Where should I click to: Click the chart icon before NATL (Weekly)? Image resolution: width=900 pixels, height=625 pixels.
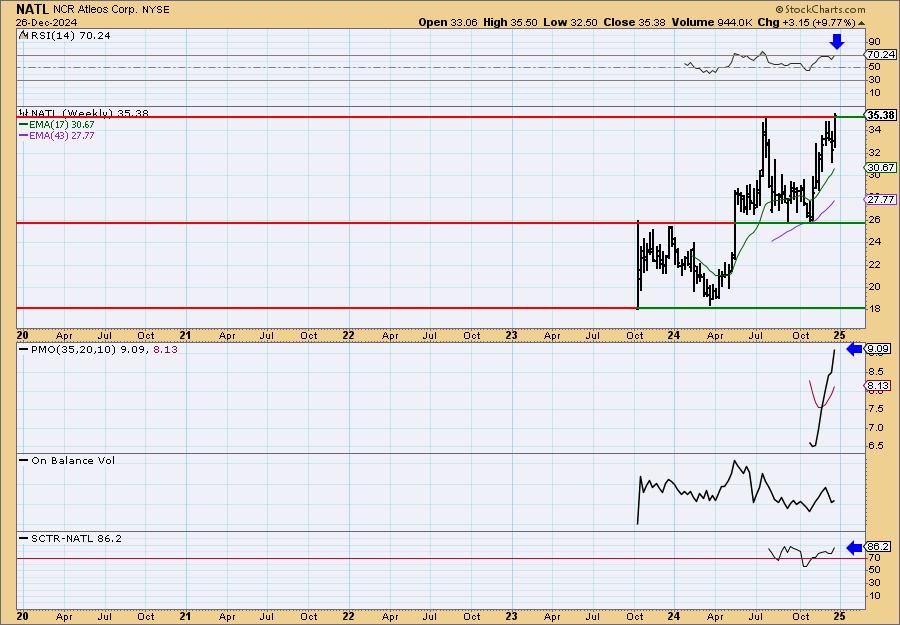click(24, 112)
